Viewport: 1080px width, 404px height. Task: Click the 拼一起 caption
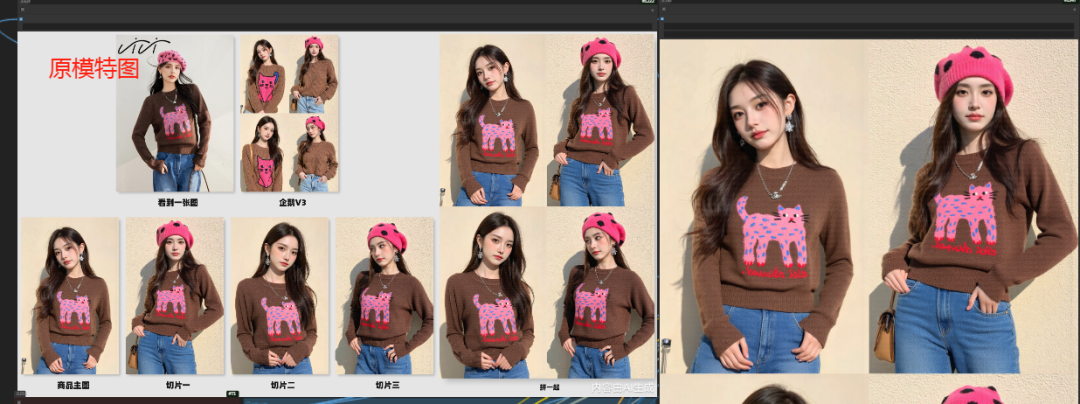[x=550, y=387]
